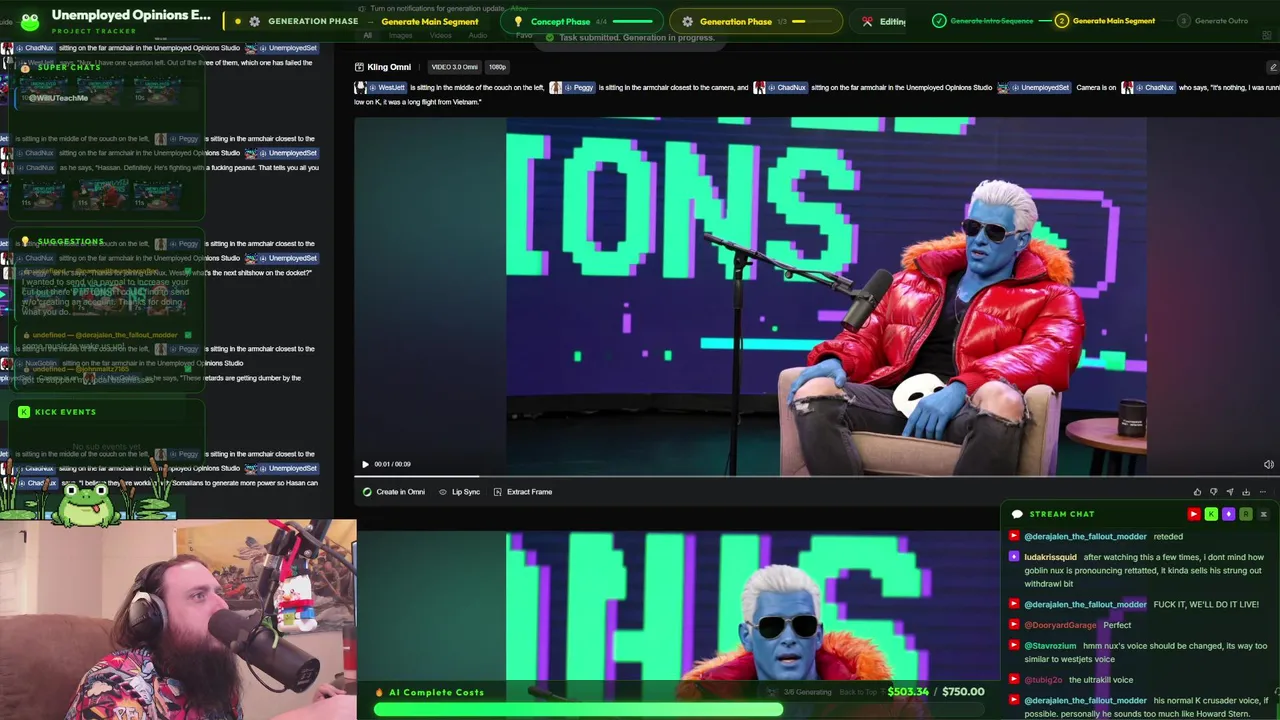Select the Audio filter tab

pos(478,36)
